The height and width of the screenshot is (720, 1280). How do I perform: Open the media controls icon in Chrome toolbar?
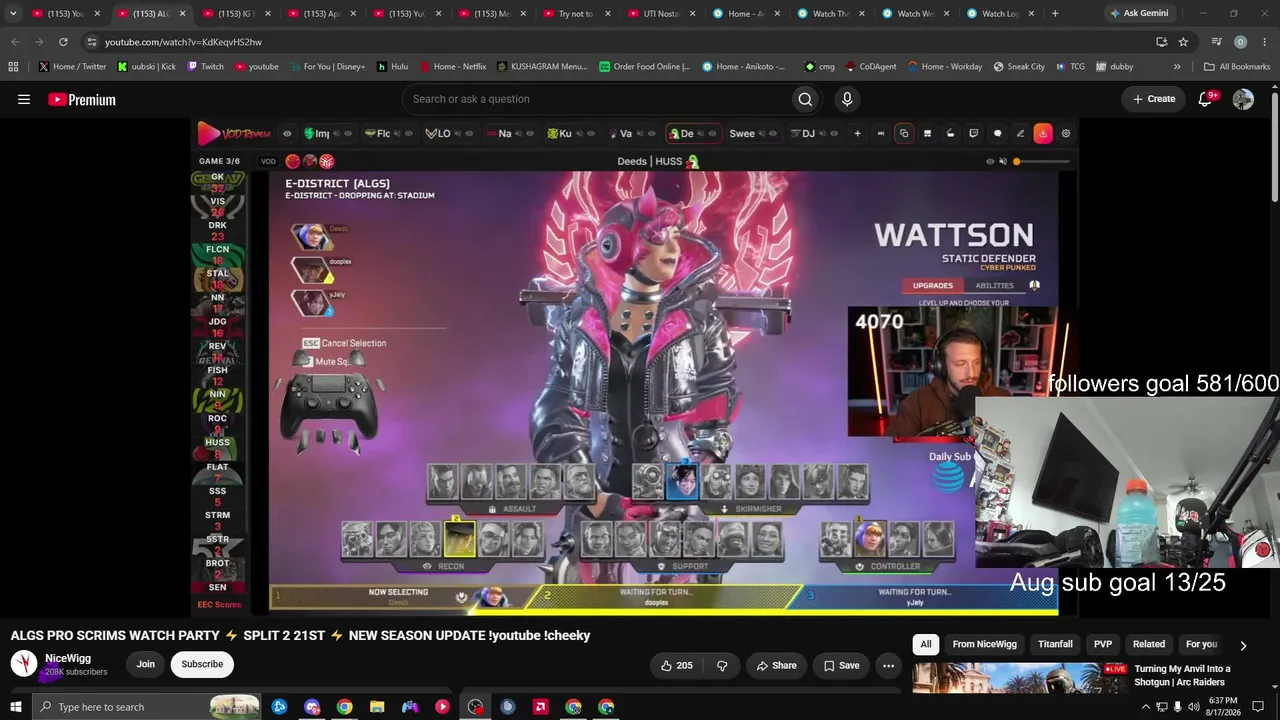[1216, 42]
